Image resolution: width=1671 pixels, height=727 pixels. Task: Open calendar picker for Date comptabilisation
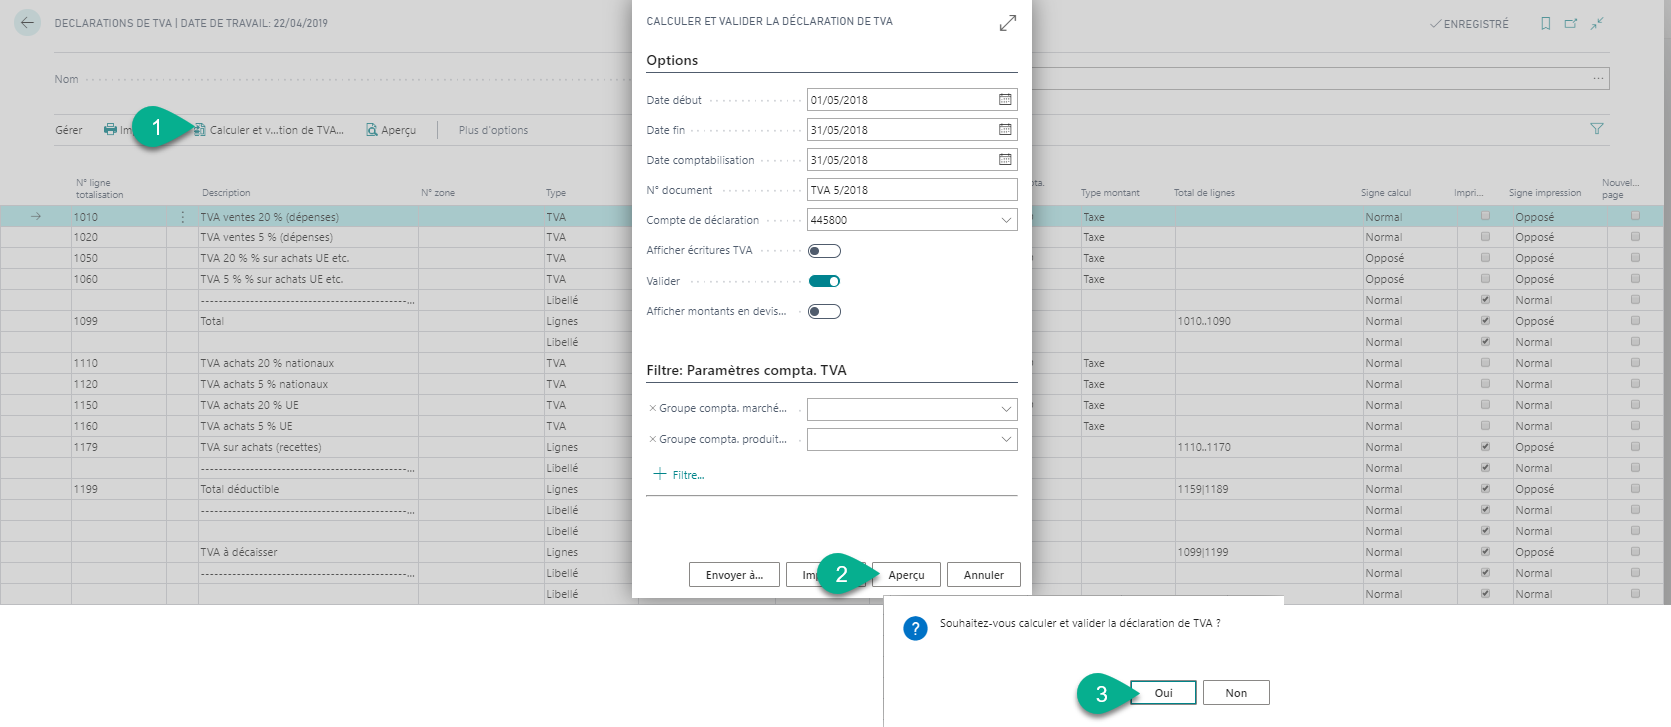click(x=1005, y=160)
